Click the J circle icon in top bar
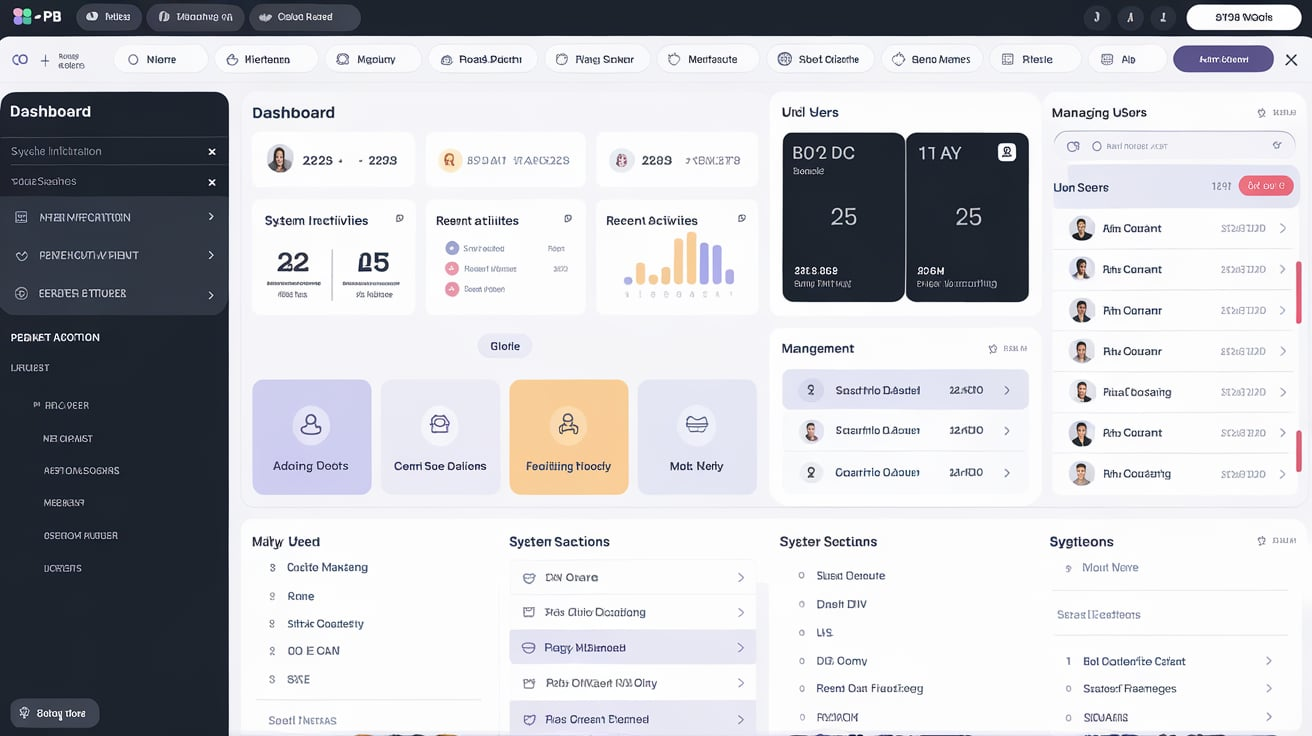Image resolution: width=1312 pixels, height=736 pixels. 1097,17
